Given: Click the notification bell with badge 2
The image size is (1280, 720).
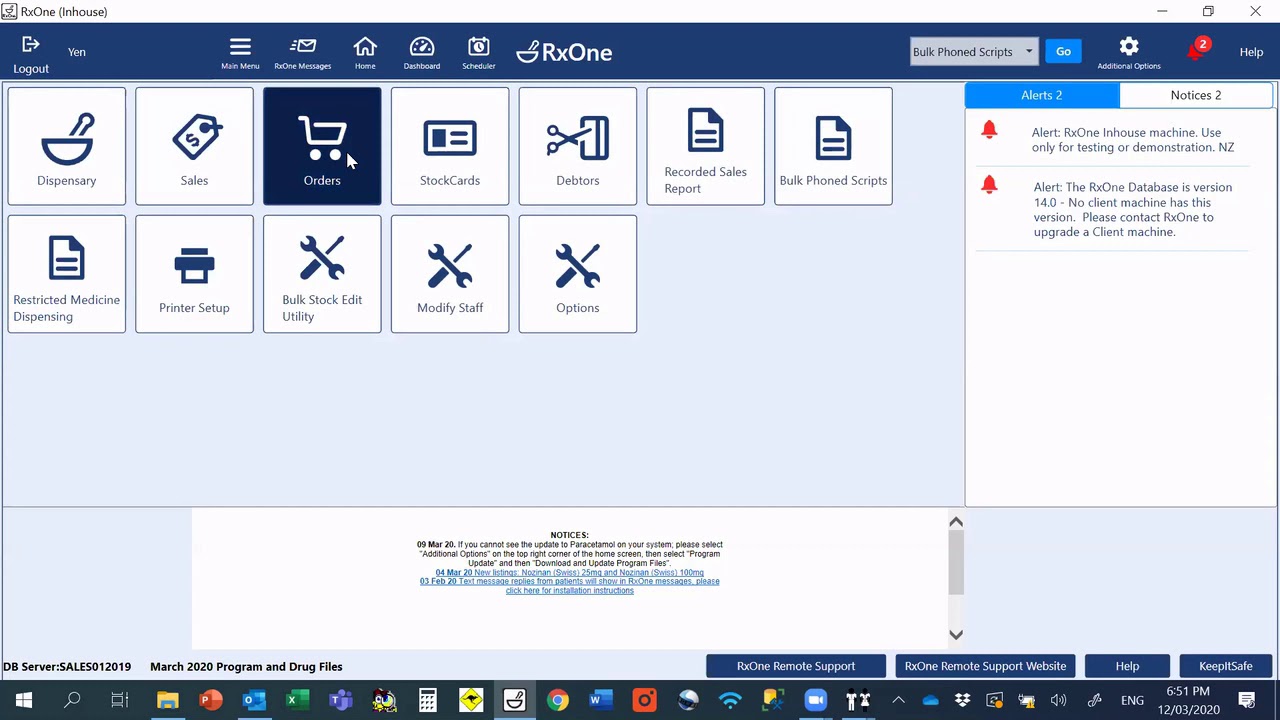Looking at the screenshot, I should point(1197,50).
